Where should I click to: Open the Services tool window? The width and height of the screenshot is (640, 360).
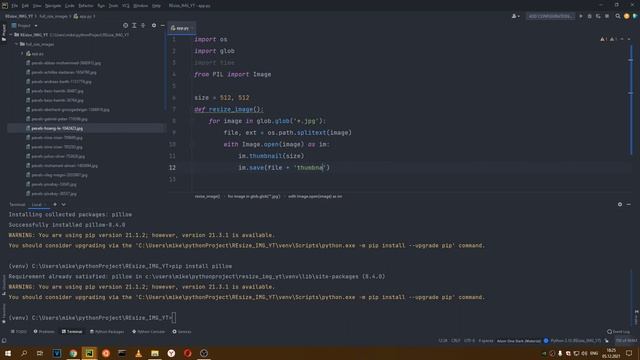(182, 331)
